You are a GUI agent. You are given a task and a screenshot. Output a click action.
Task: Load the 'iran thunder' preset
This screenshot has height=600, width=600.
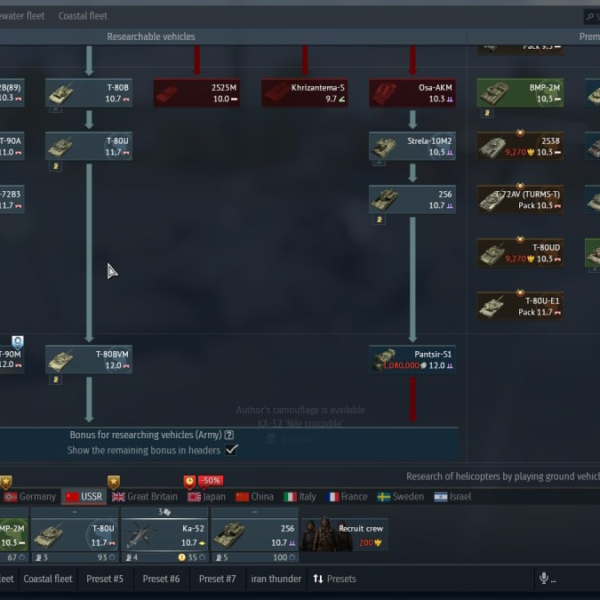(276, 578)
